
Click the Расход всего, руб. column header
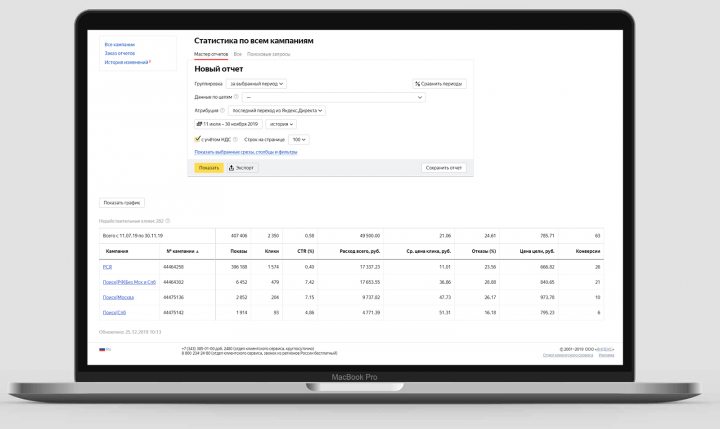coord(360,251)
